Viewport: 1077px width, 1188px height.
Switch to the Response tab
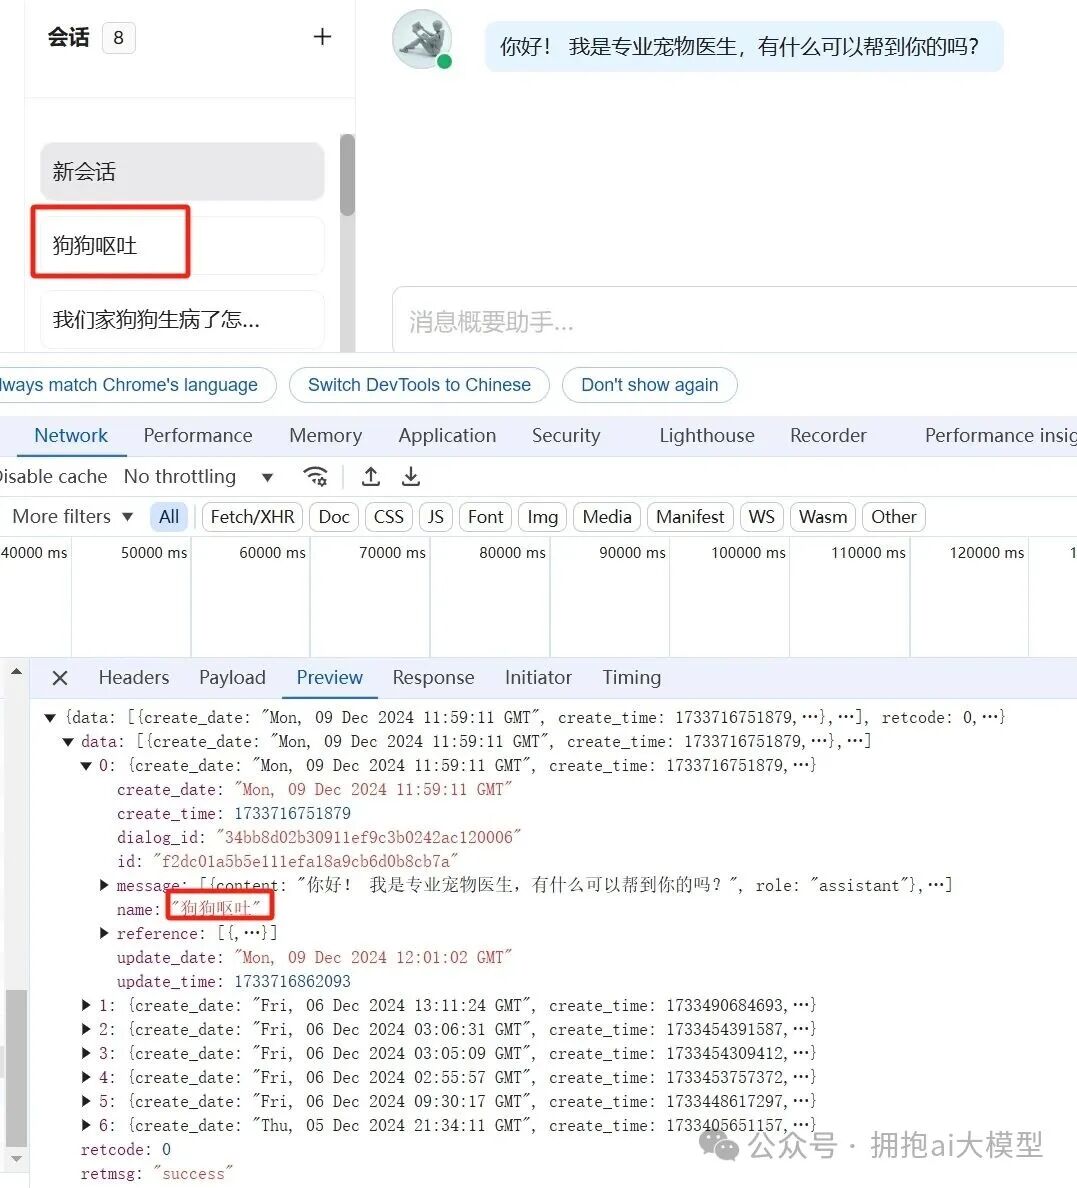(433, 677)
